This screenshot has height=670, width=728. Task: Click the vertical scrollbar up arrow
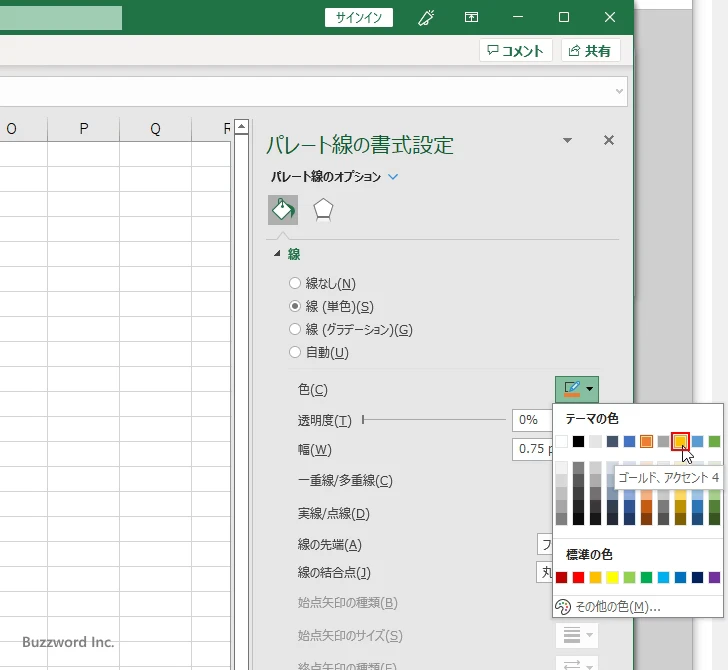pos(241,126)
